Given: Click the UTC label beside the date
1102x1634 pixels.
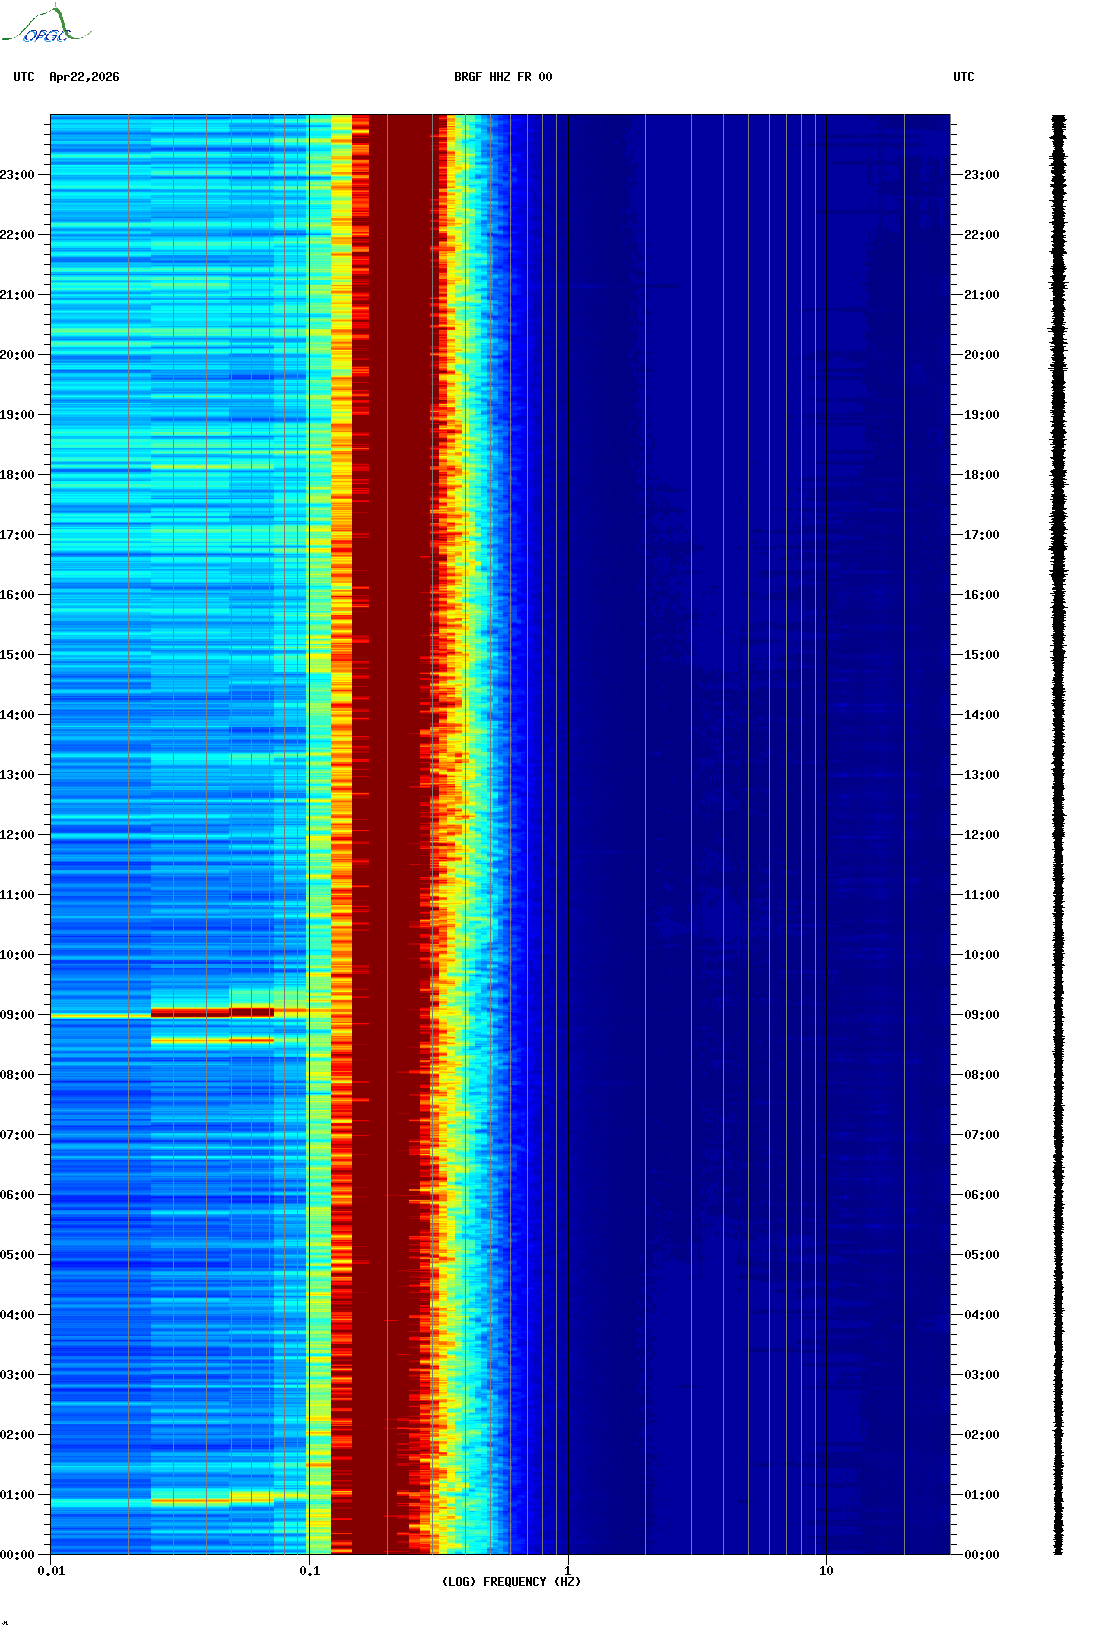Looking at the screenshot, I should [x=24, y=77].
